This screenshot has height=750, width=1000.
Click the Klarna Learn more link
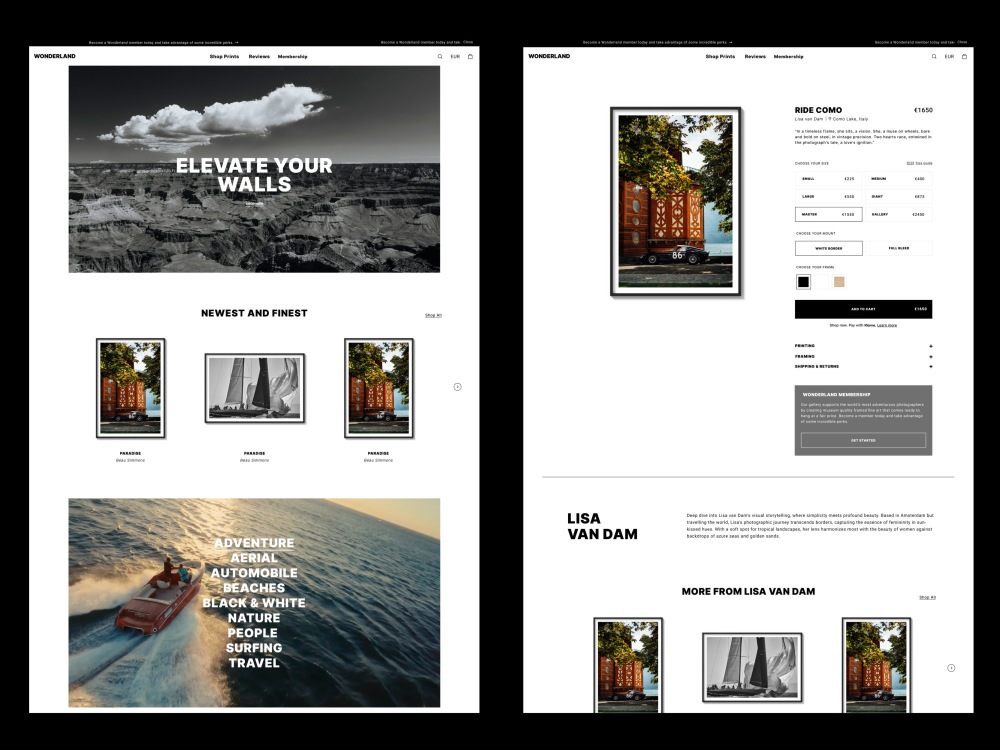click(x=886, y=325)
